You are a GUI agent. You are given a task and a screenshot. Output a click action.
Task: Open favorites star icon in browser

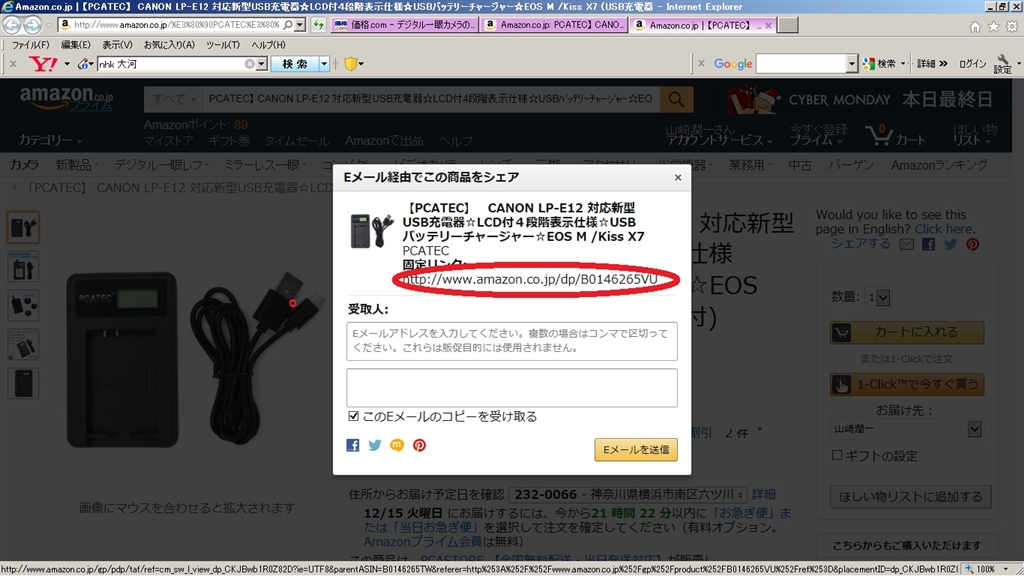pyautogui.click(x=993, y=27)
